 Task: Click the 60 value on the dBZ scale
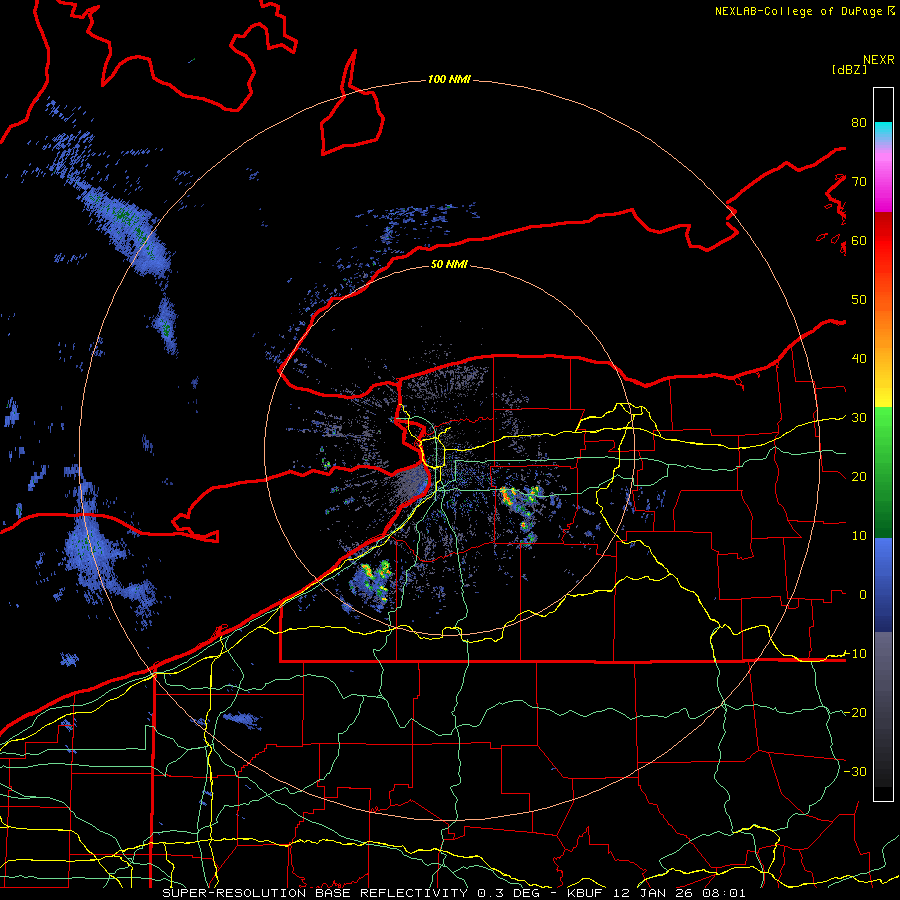(859, 241)
